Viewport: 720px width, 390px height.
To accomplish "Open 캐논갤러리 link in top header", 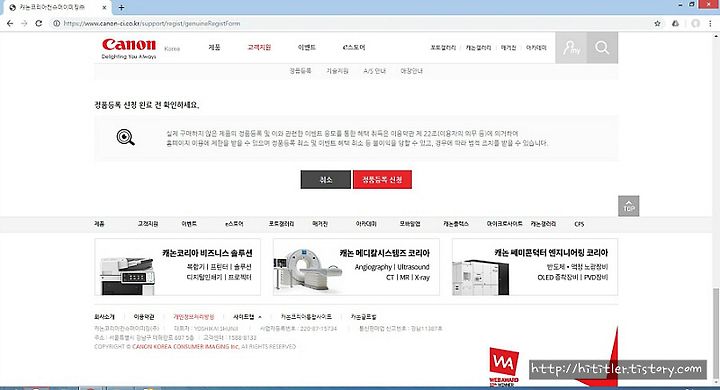I will click(478, 48).
